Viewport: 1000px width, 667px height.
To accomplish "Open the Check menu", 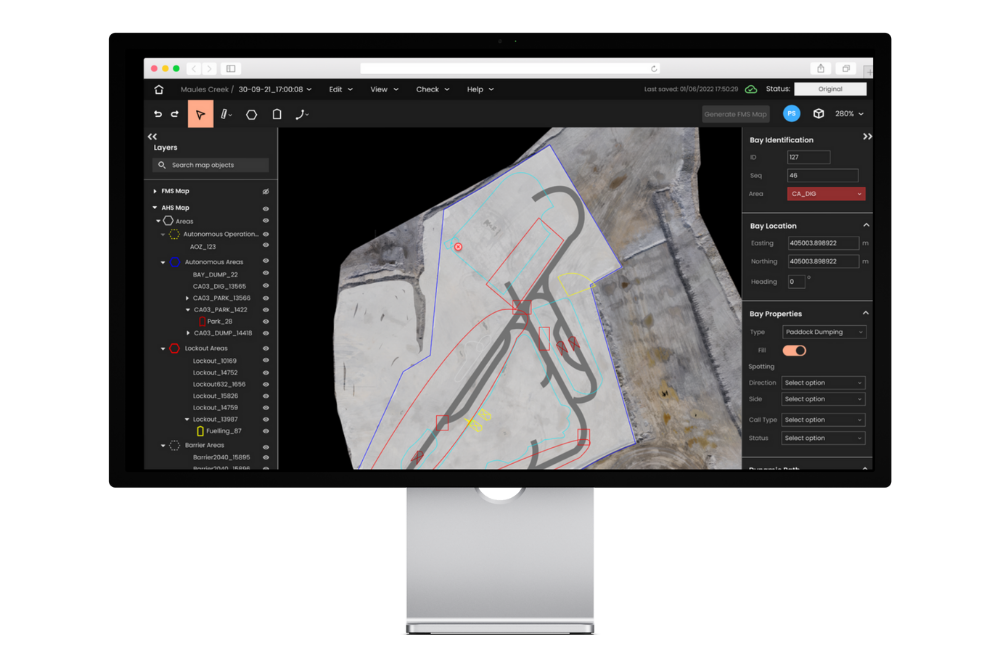I will [x=432, y=89].
